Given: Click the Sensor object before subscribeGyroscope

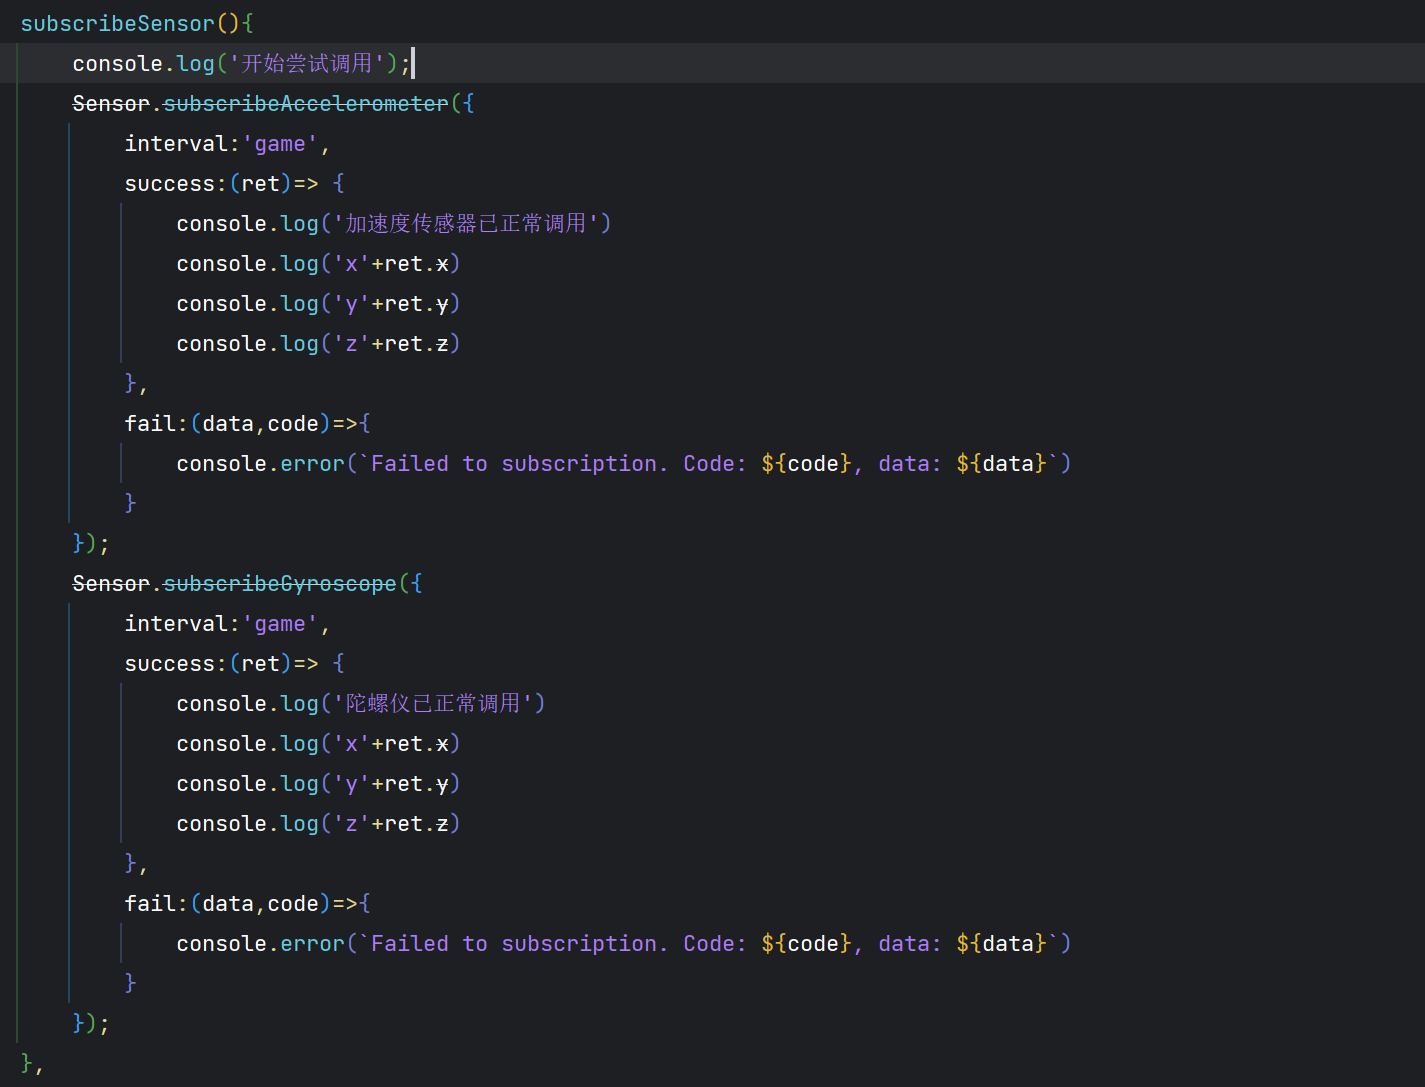Looking at the screenshot, I should [x=110, y=584].
